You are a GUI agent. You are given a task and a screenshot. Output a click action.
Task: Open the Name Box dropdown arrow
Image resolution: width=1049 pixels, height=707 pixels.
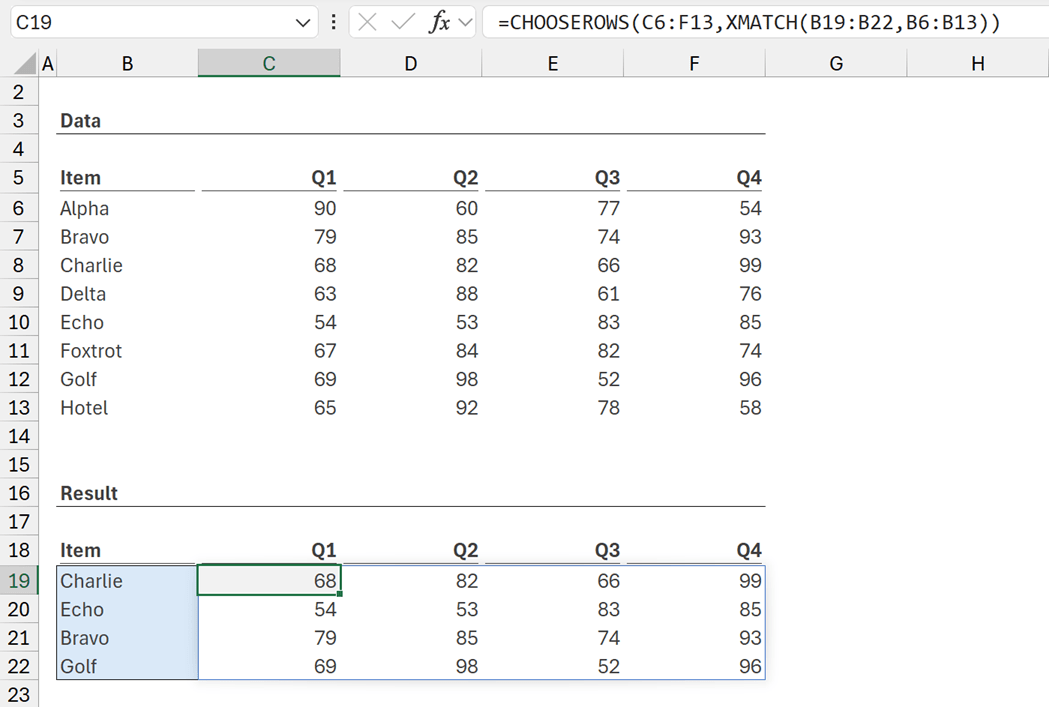pos(303,23)
